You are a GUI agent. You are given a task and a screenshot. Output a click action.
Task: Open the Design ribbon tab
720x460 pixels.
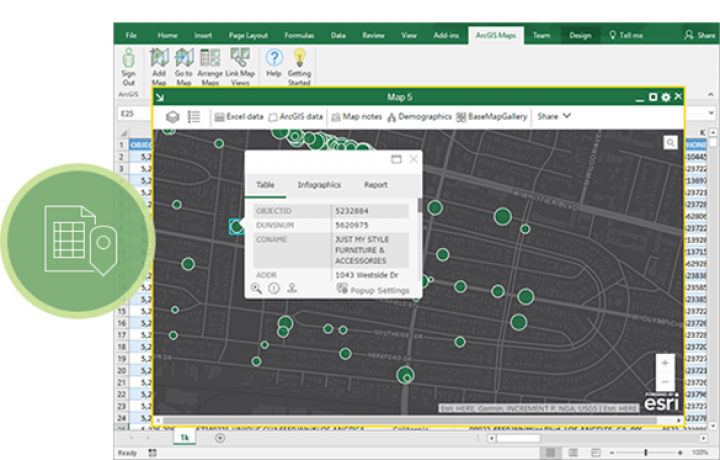point(580,35)
